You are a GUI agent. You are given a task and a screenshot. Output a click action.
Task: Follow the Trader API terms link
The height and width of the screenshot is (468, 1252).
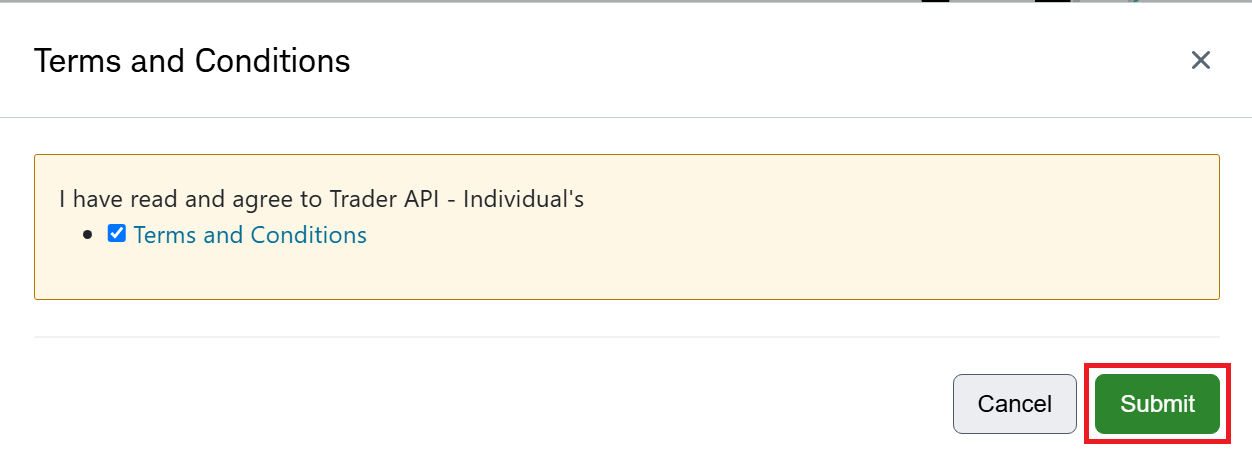coord(250,235)
